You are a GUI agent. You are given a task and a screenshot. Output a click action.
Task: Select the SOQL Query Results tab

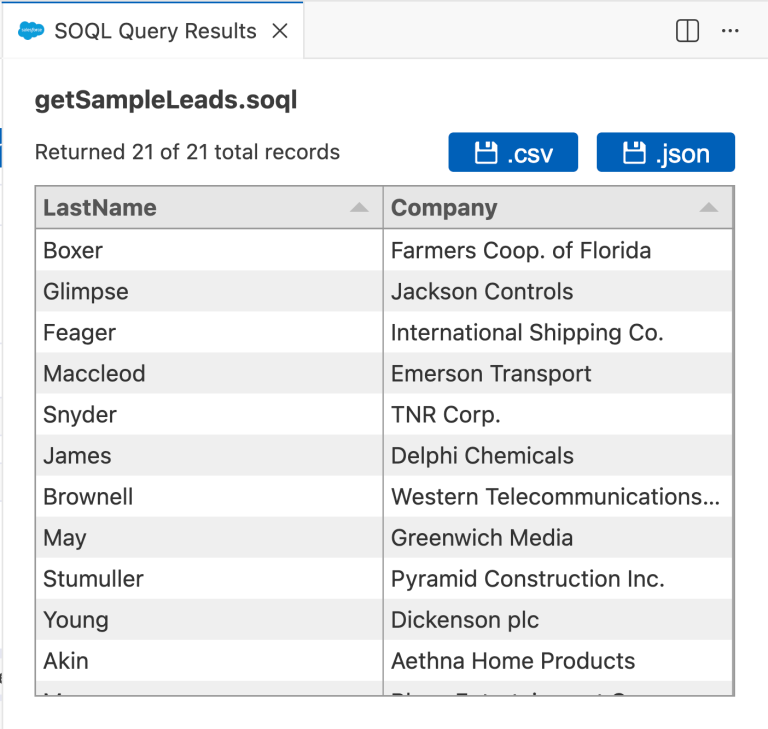coord(153,30)
